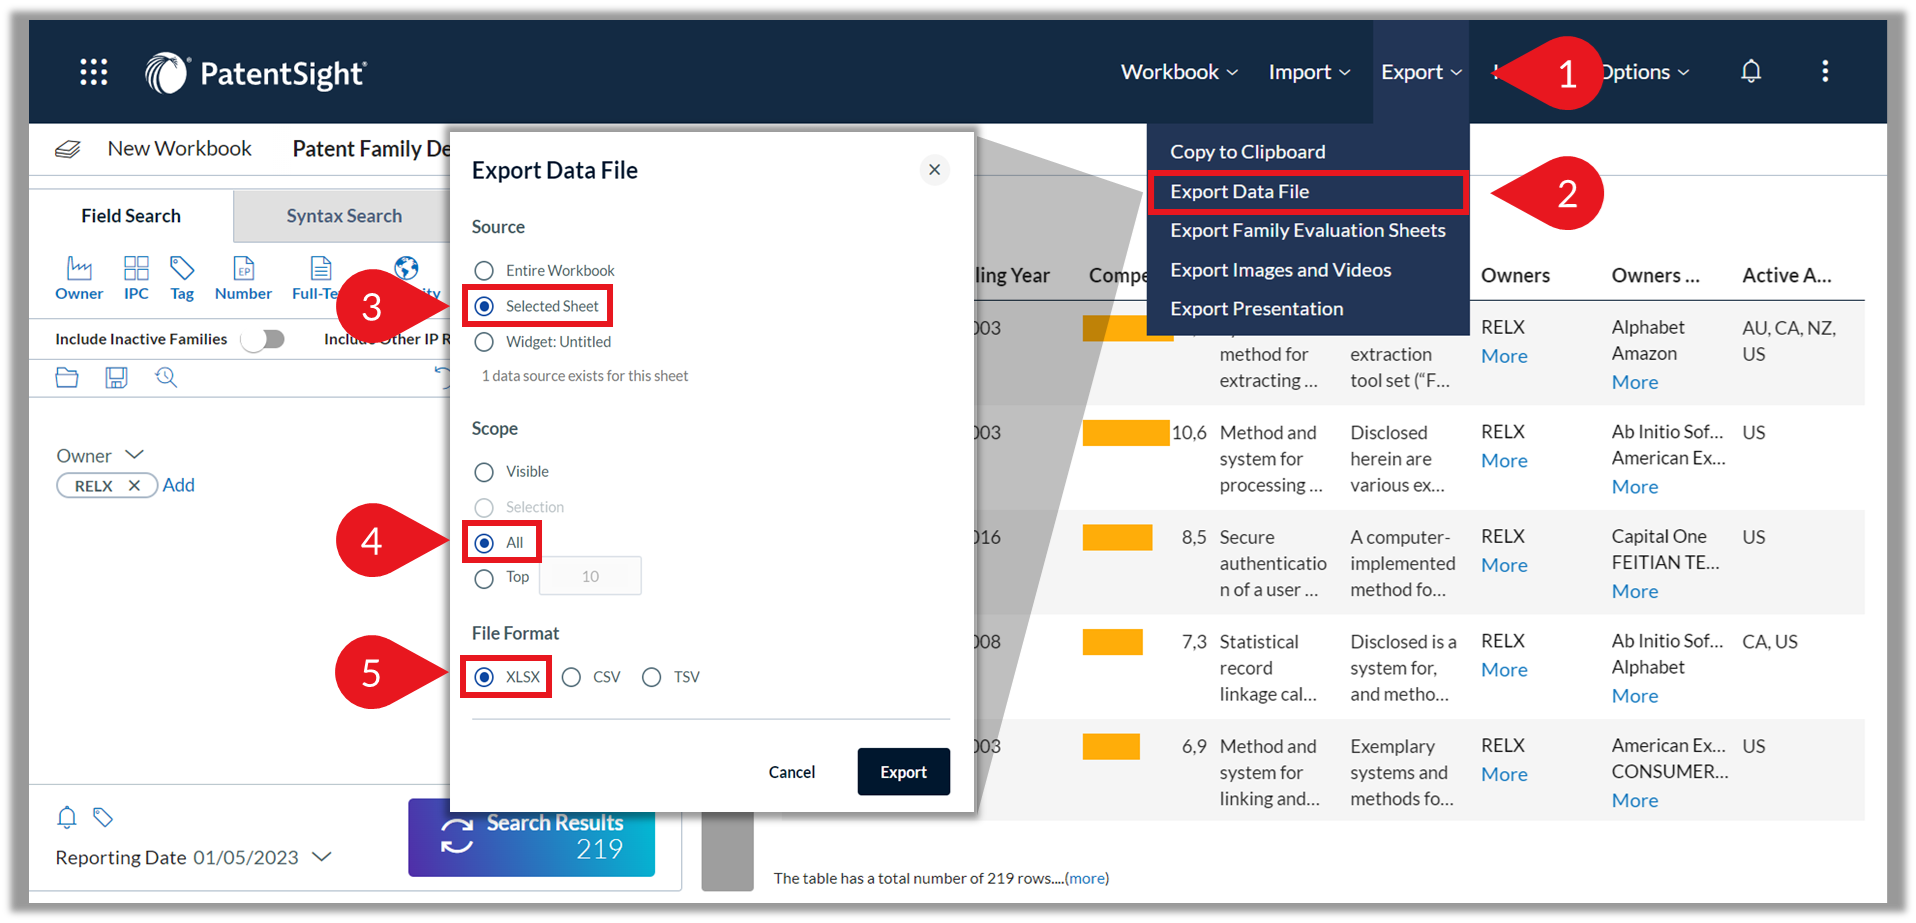Image resolution: width=1916 pixels, height=923 pixels.
Task: Switch to Syntax Search tab
Action: coord(344,216)
